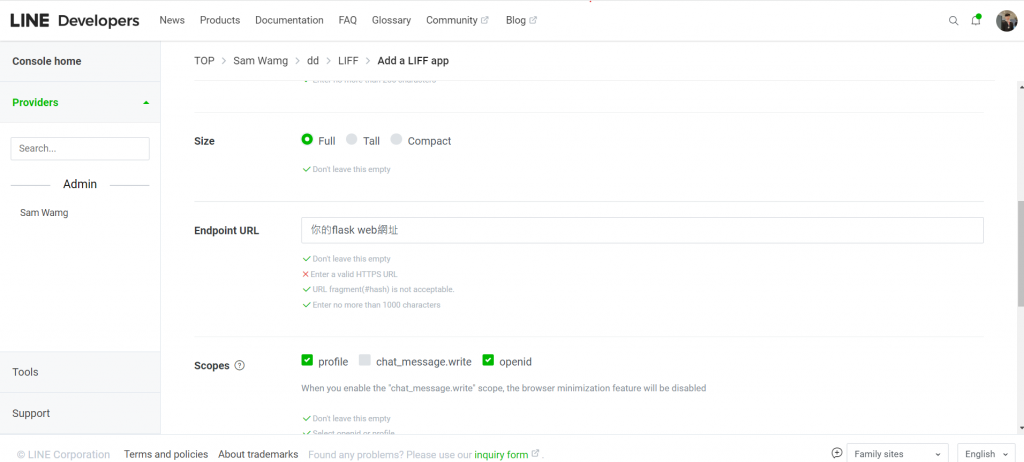Open the user profile avatar
1024x462 pixels.
[1006, 21]
